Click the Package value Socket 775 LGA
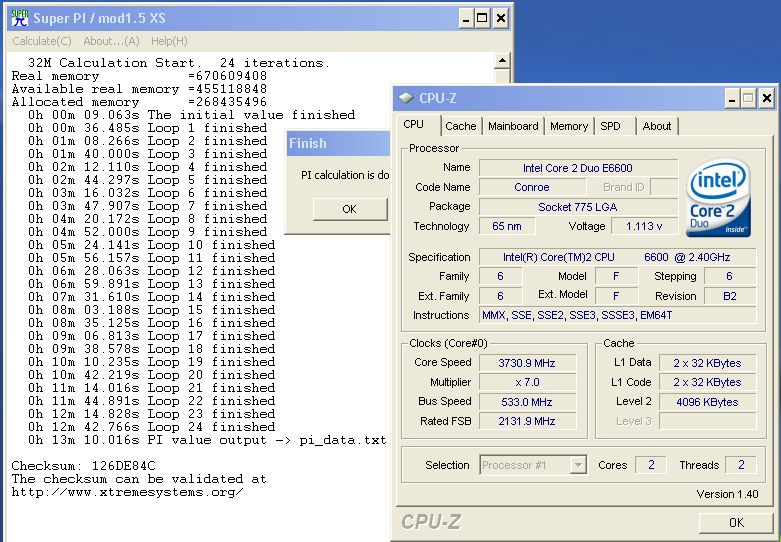The image size is (781, 542). [578, 207]
